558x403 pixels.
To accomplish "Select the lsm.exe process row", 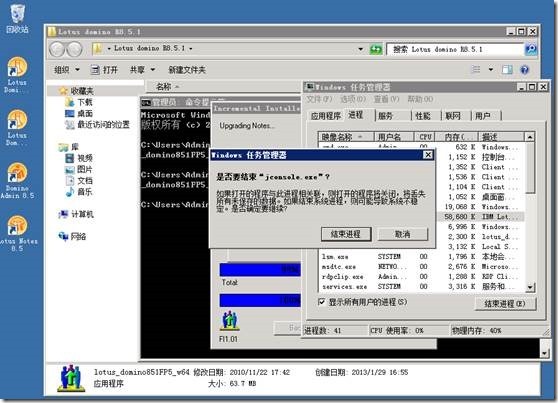I will 420,257.
